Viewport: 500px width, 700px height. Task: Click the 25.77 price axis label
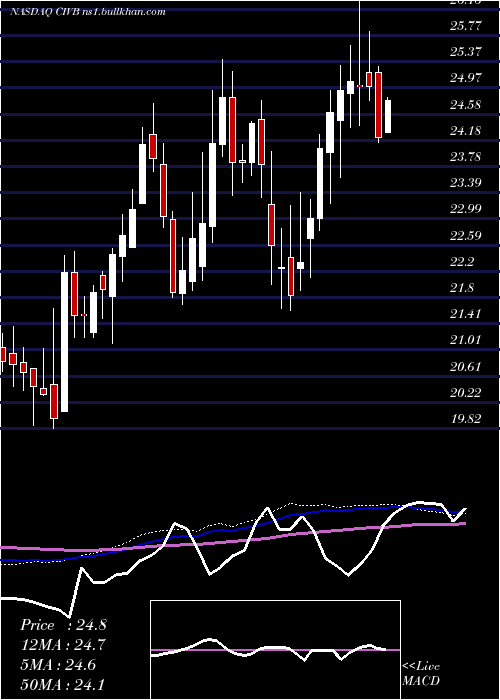pos(466,26)
